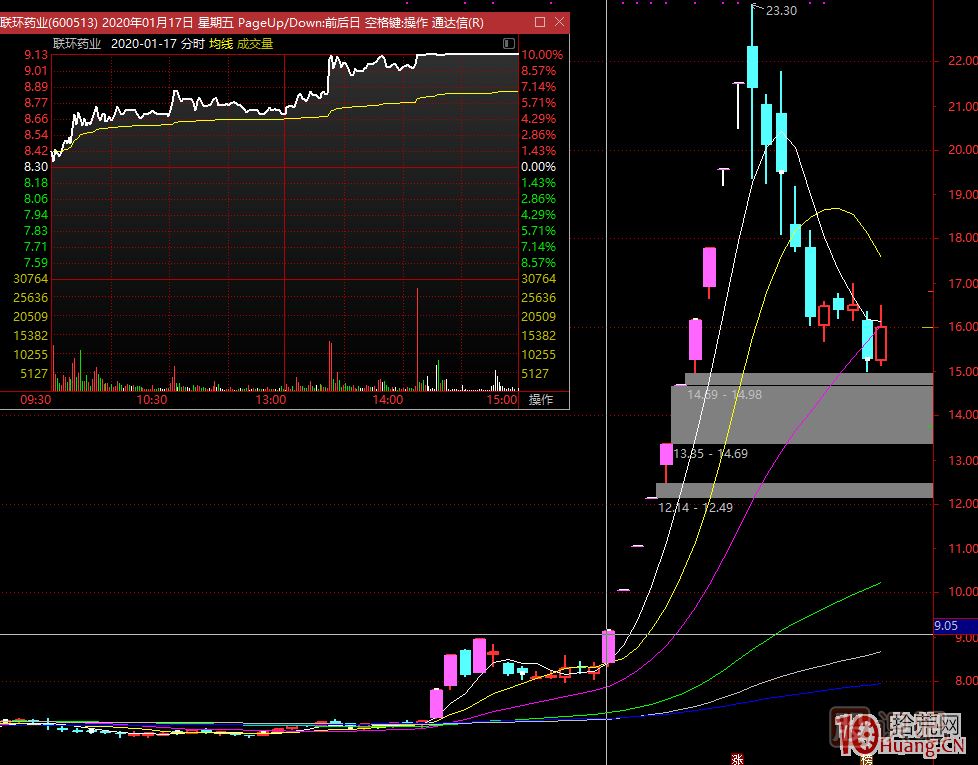Click the 联环药业 stock name in panel header
This screenshot has height=765, width=978.
[x=79, y=43]
